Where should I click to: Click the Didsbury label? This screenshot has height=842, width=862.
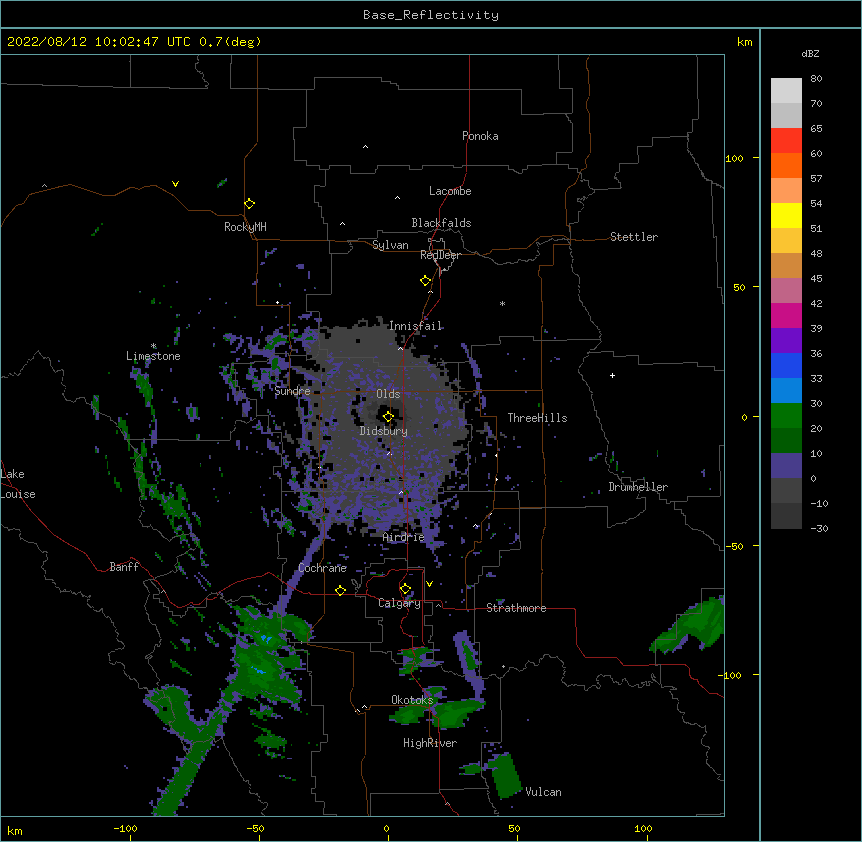[384, 431]
